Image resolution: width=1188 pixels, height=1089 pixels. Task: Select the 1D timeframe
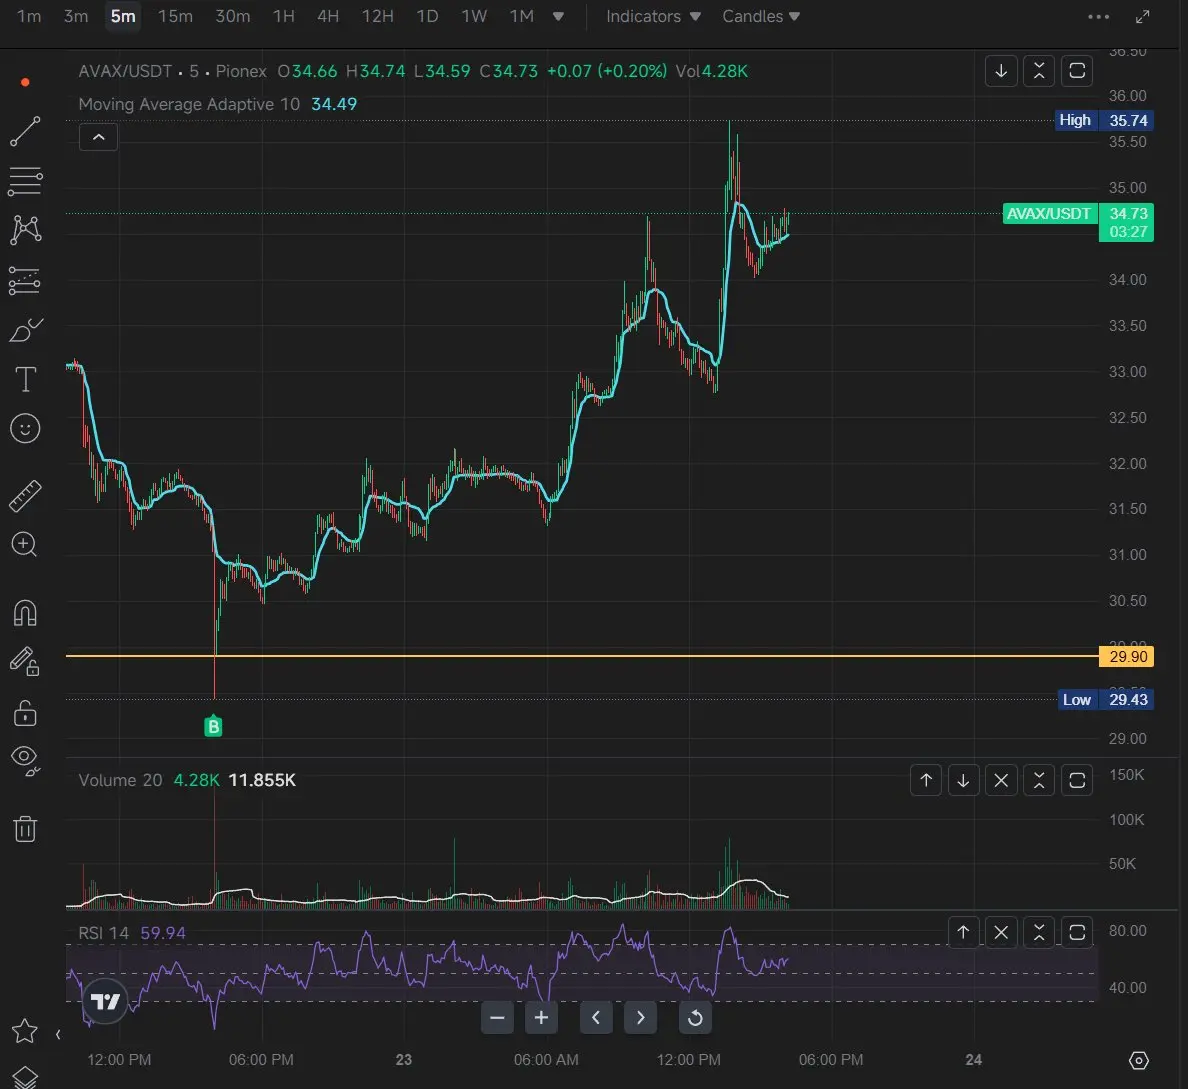point(427,17)
